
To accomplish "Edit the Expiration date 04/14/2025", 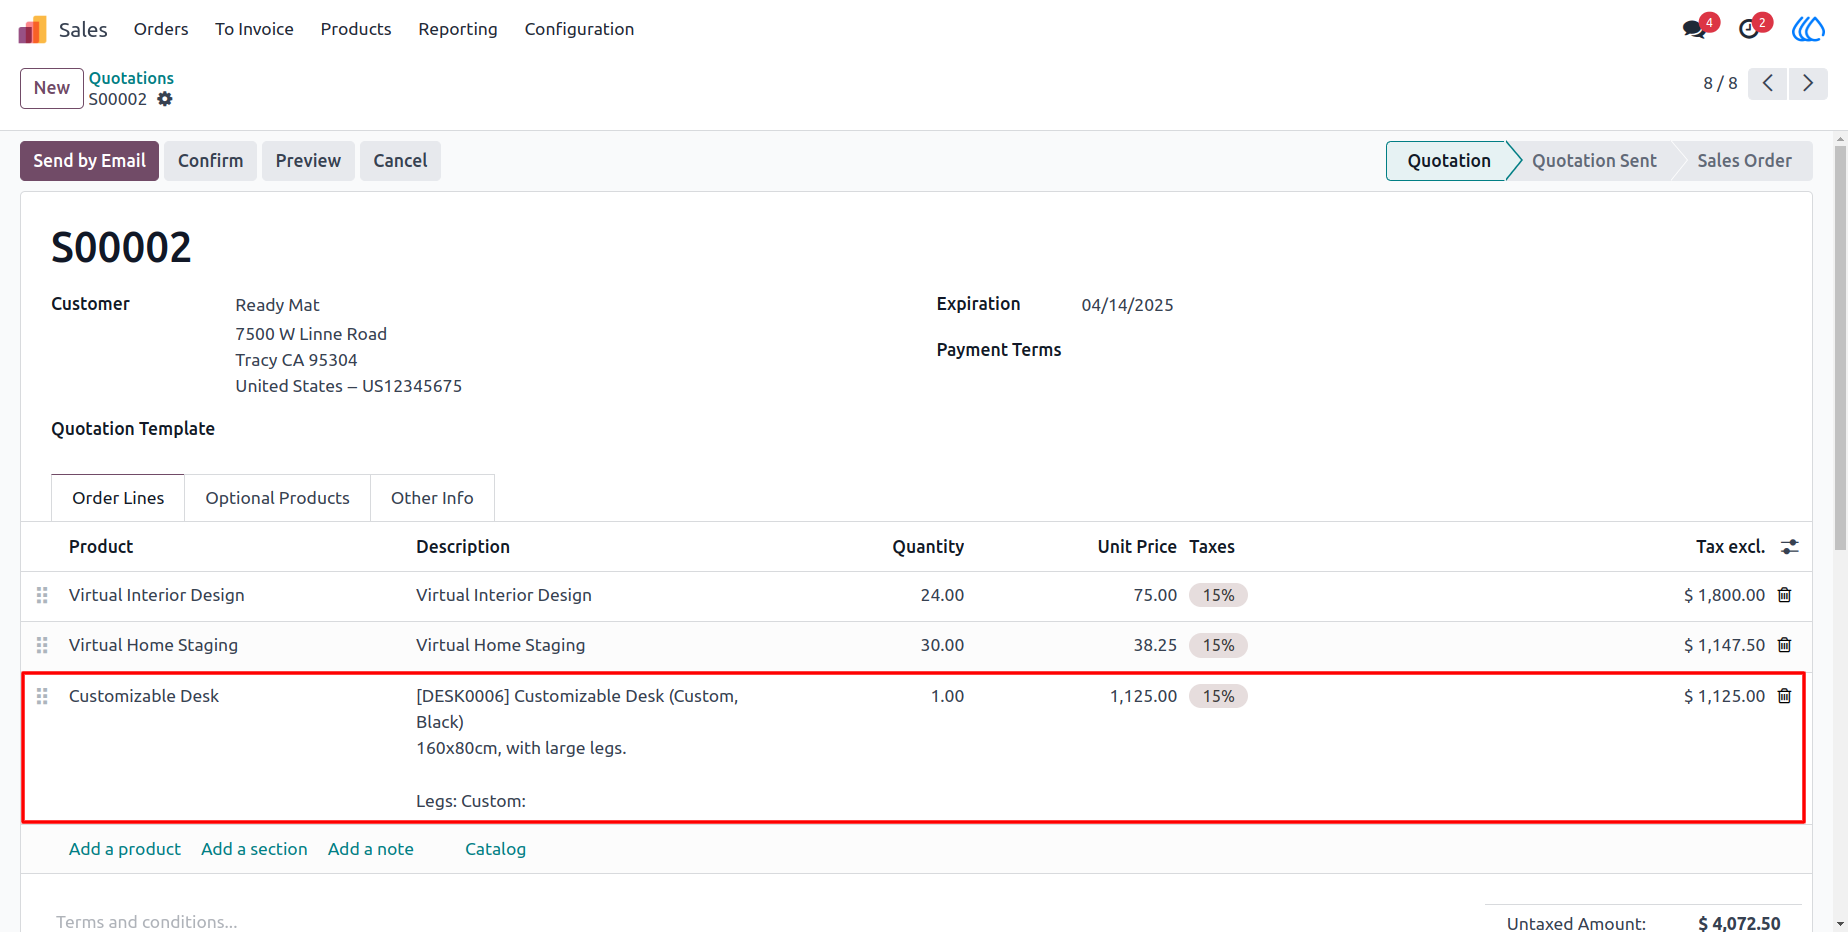I will 1127,305.
